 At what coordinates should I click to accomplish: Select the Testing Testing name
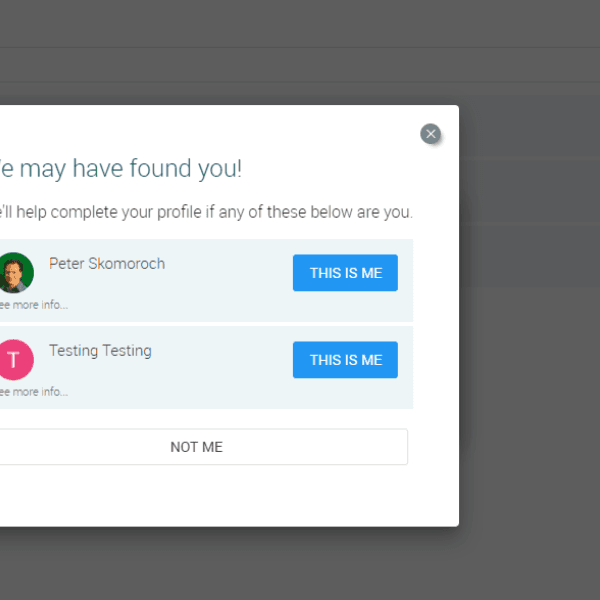tap(100, 351)
